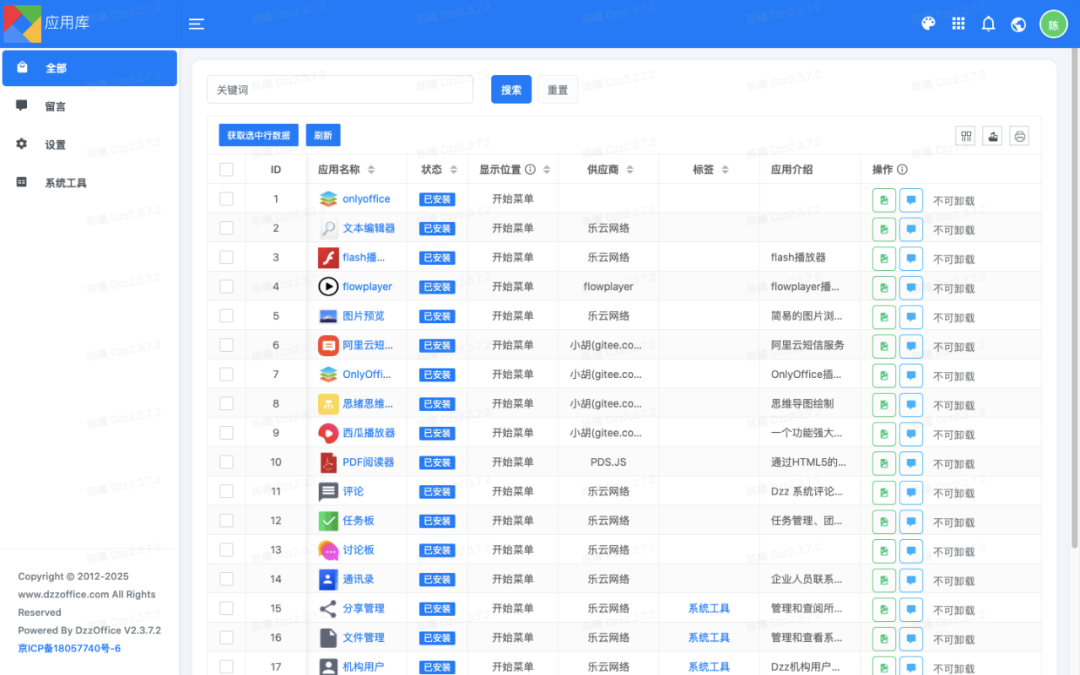The image size is (1080, 675).
Task: Click the table export icon
Action: (x=993, y=136)
